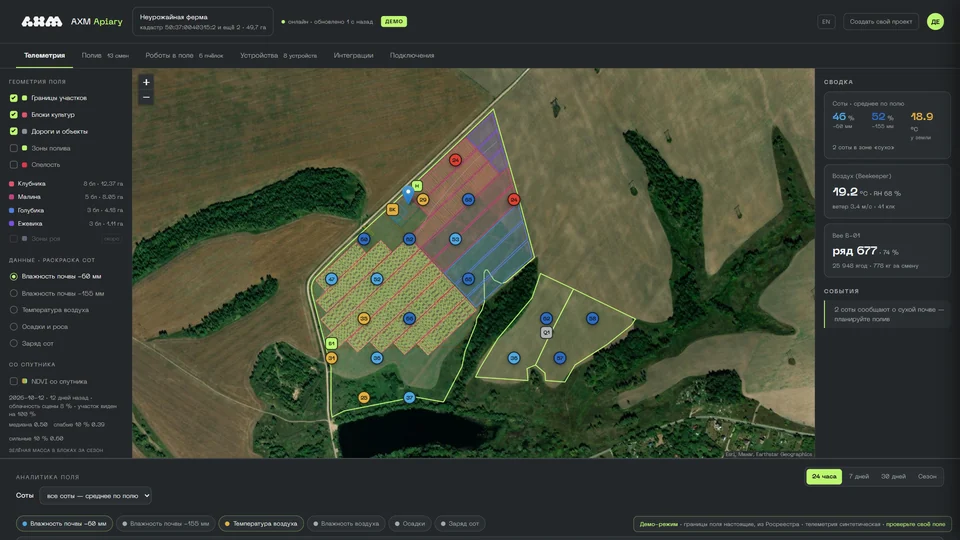Viewport: 960px width, 540px height.
Task: Enable NDVI со спутника checkbox
Action: 13,381
